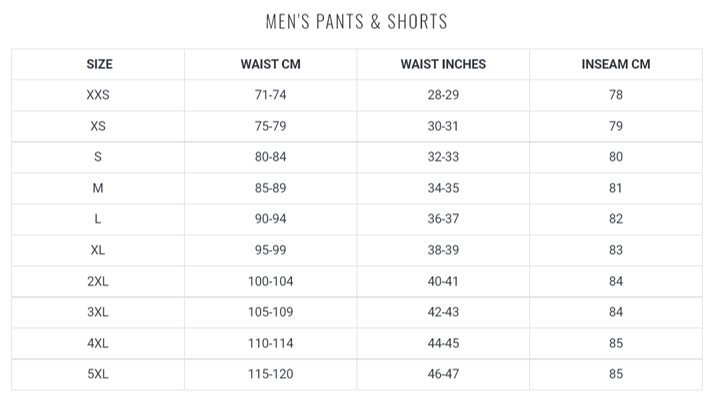
Task: Select the 46-47 waist inches cell
Action: pos(443,374)
